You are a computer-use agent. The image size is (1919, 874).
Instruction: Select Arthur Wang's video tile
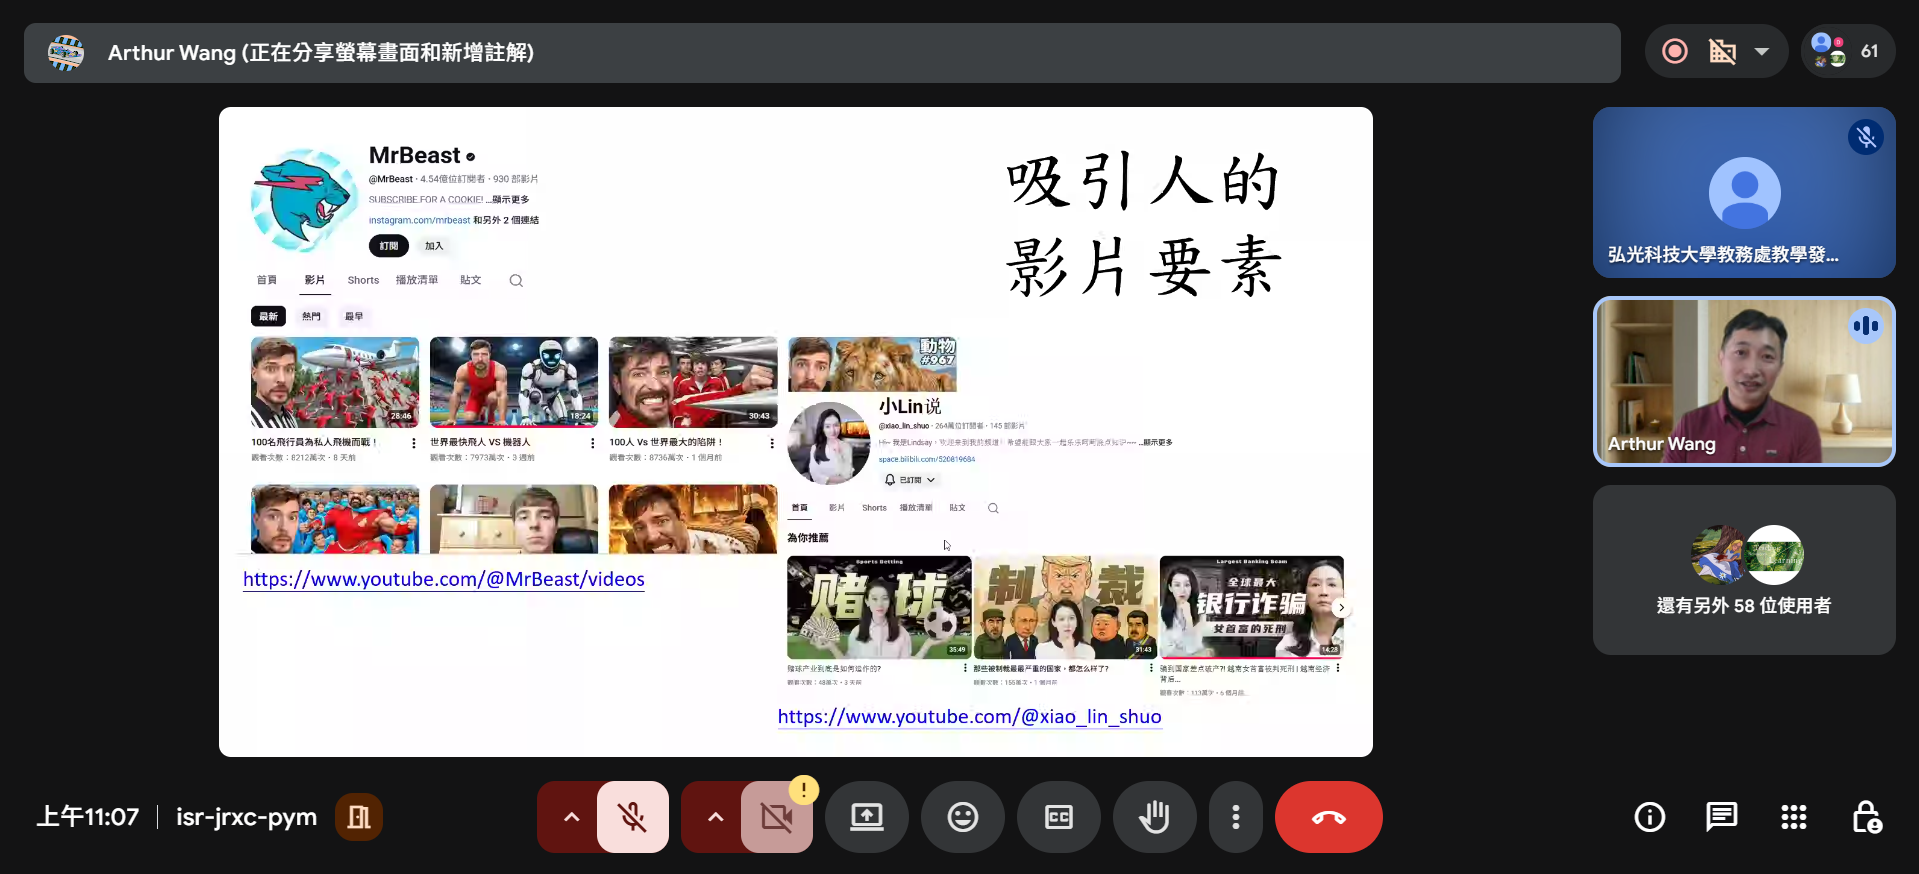[x=1743, y=381]
